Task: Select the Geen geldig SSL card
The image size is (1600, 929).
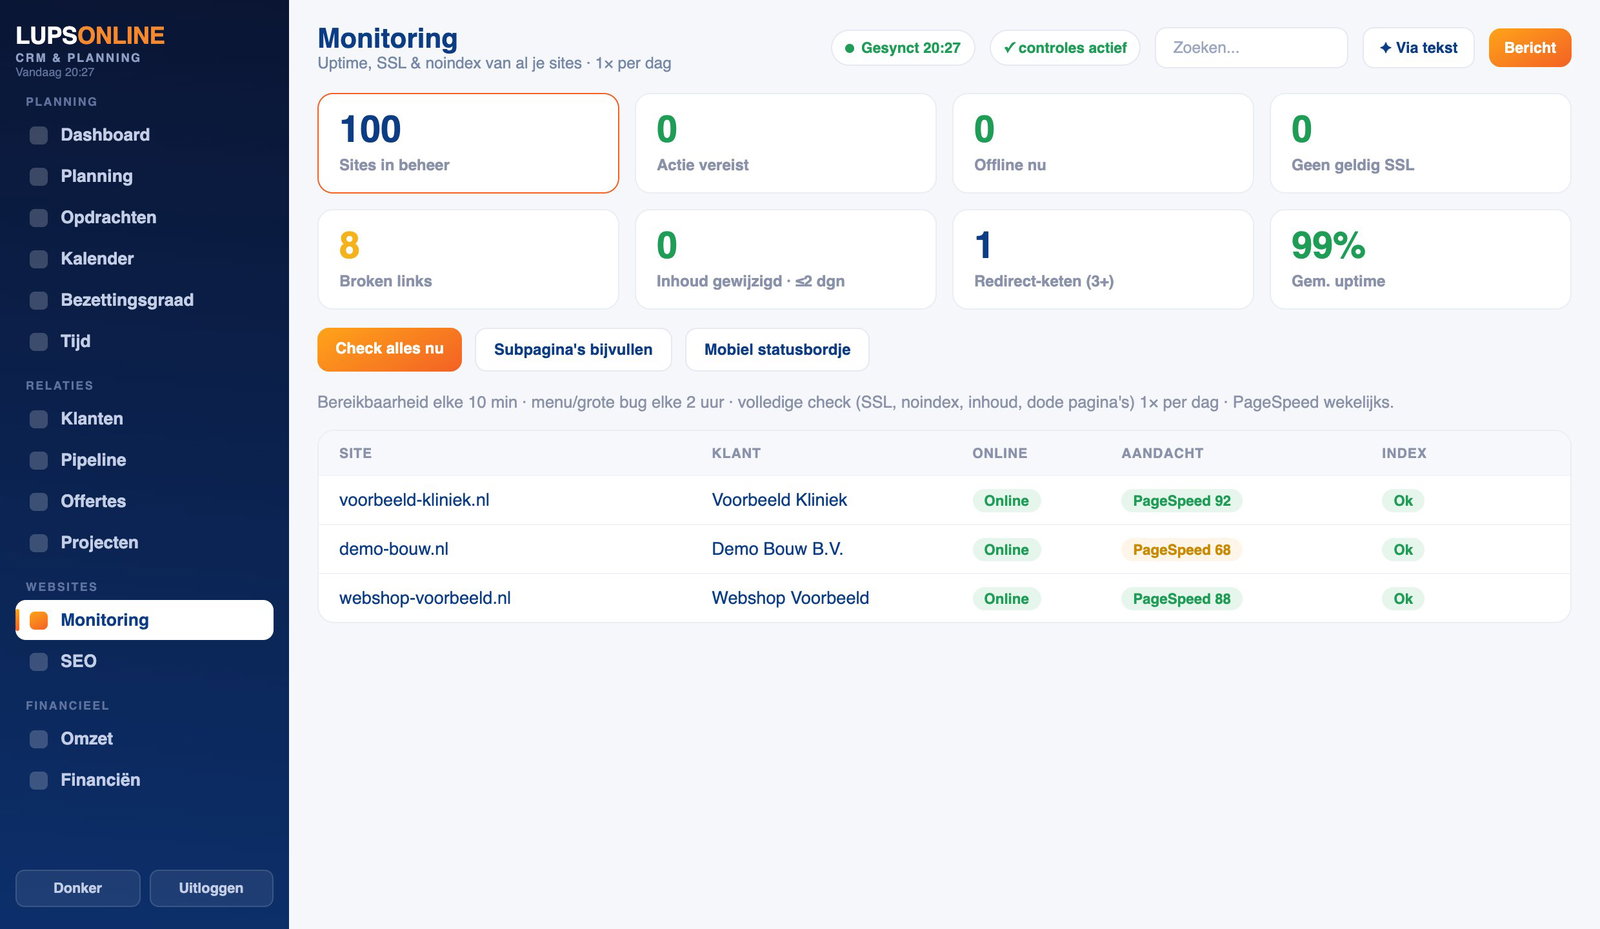Action: coord(1420,143)
